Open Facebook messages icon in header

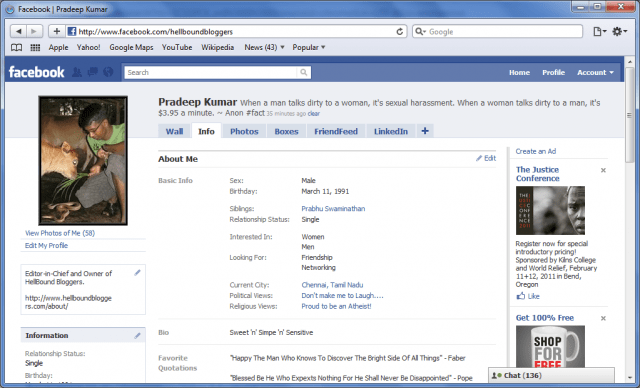click(x=93, y=72)
